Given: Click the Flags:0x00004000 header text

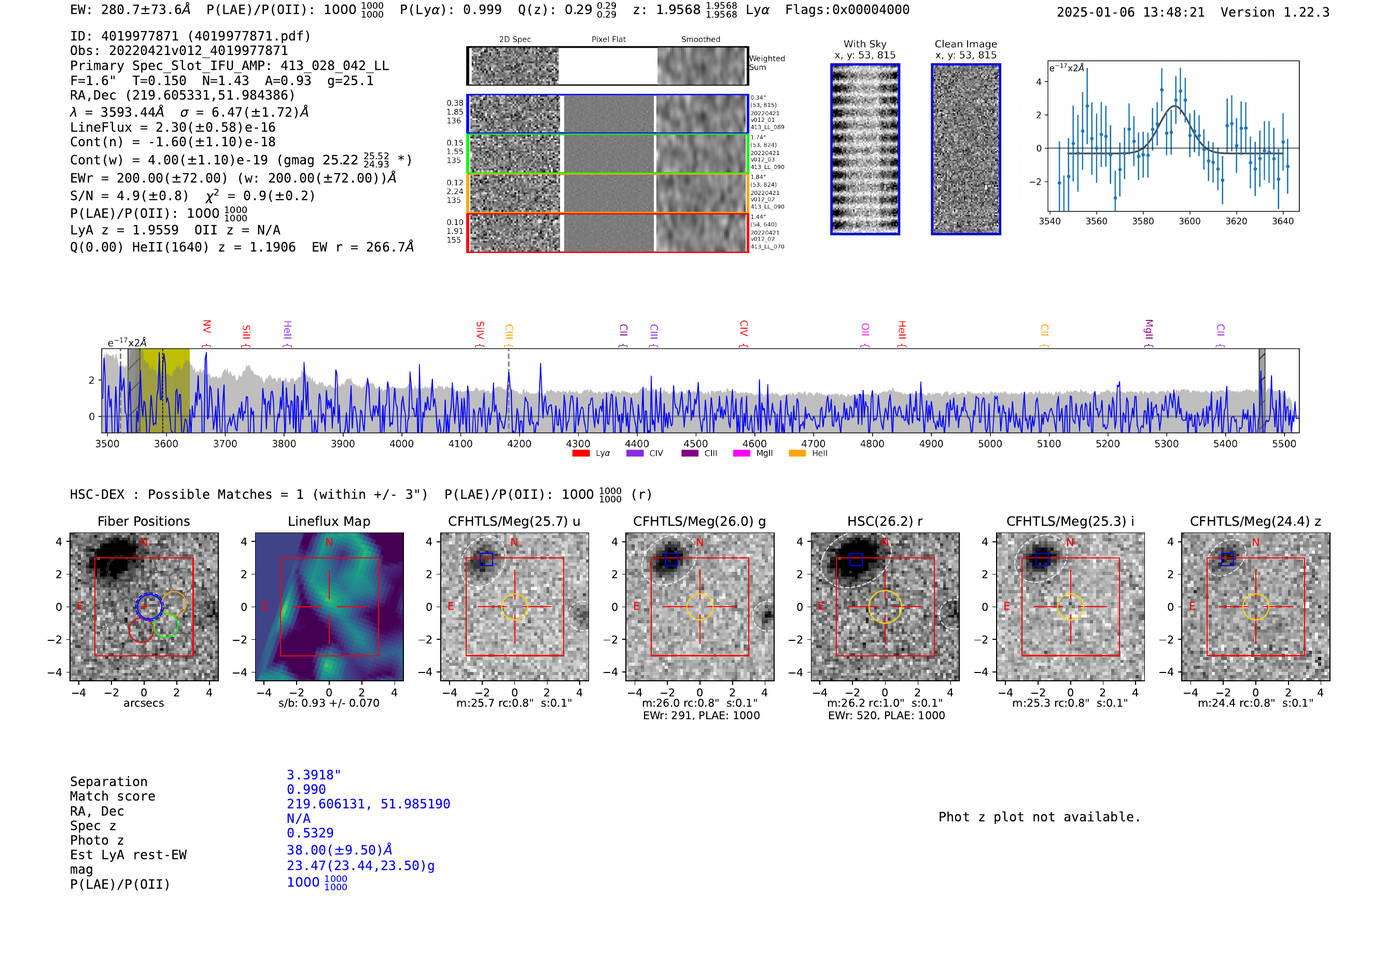Looking at the screenshot, I should [x=847, y=10].
